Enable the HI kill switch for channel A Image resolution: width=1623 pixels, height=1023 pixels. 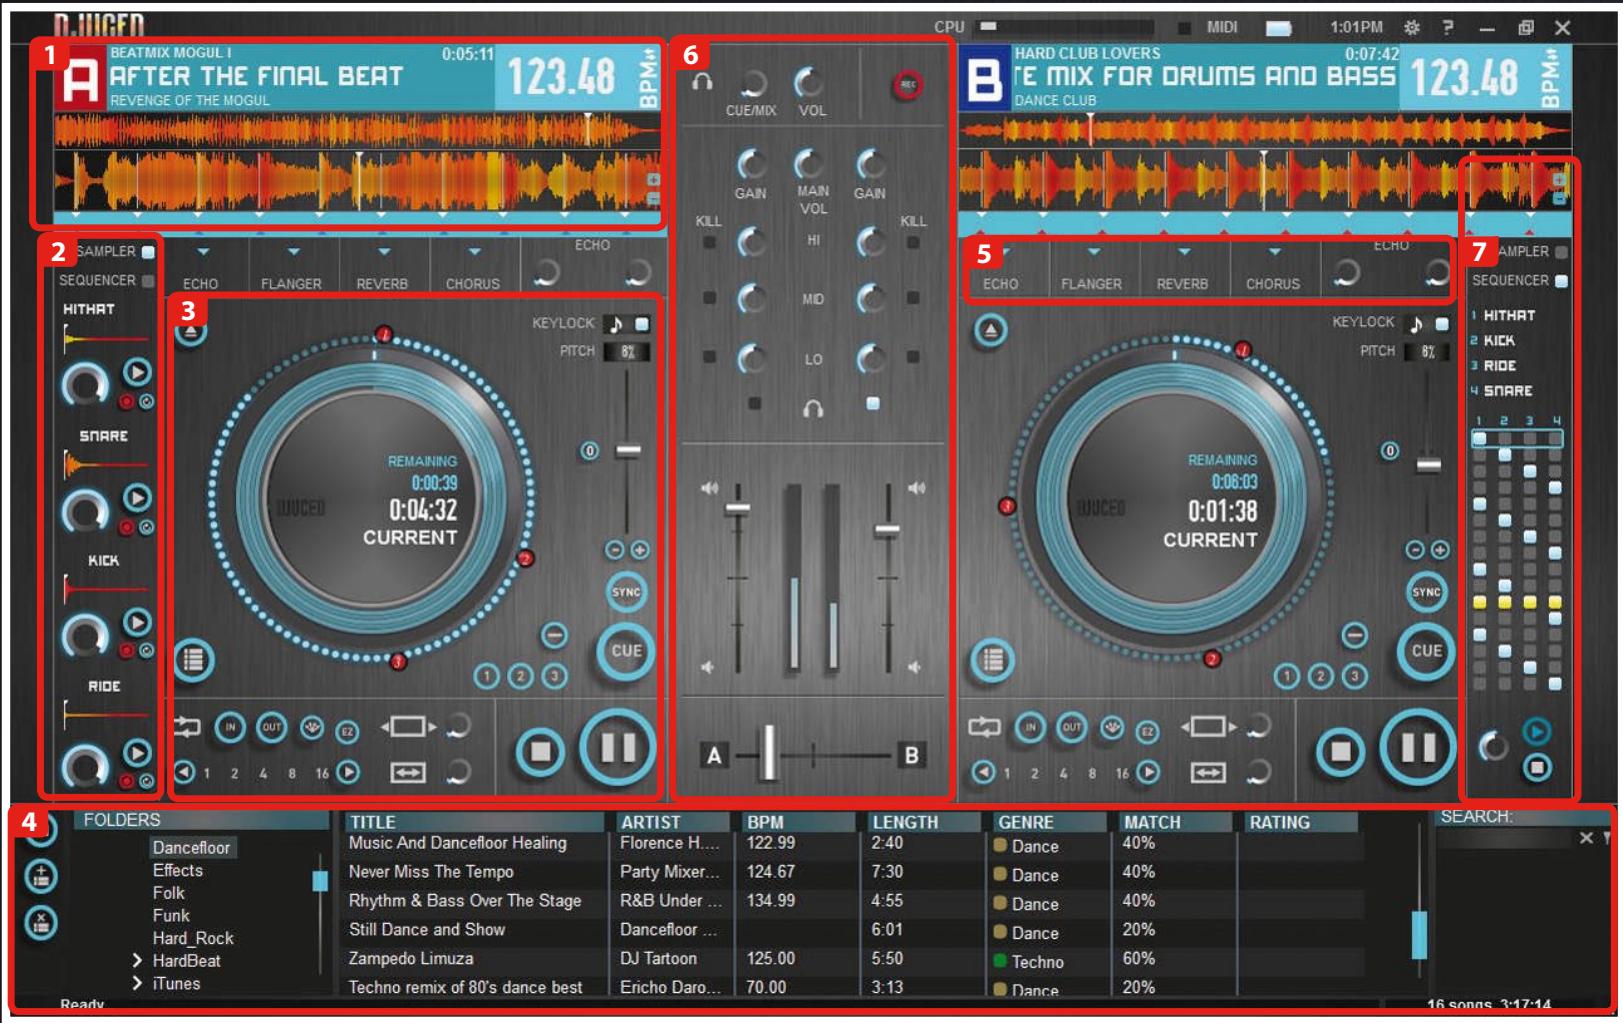click(x=709, y=242)
